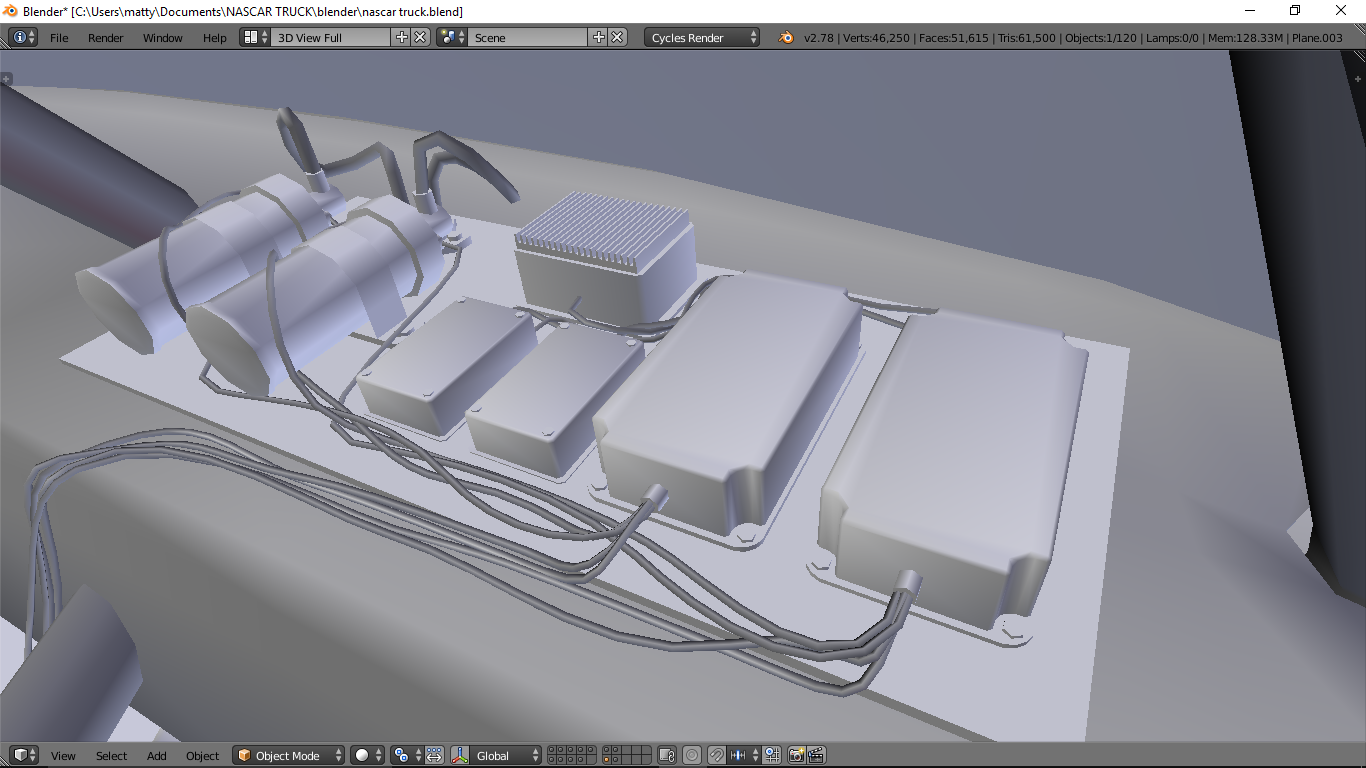
Task: Toggle the 3D manipulator widget
Action: coord(460,755)
